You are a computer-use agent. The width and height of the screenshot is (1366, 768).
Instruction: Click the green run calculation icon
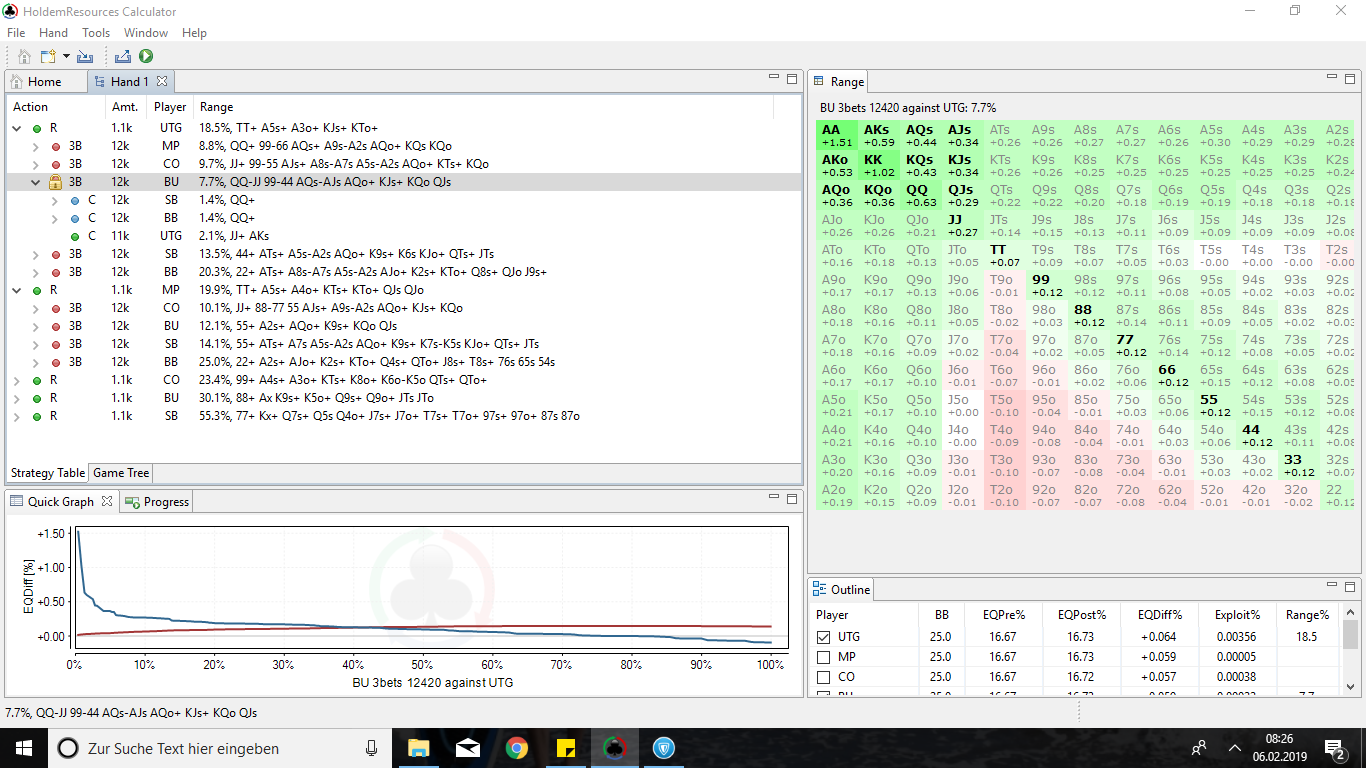[146, 57]
